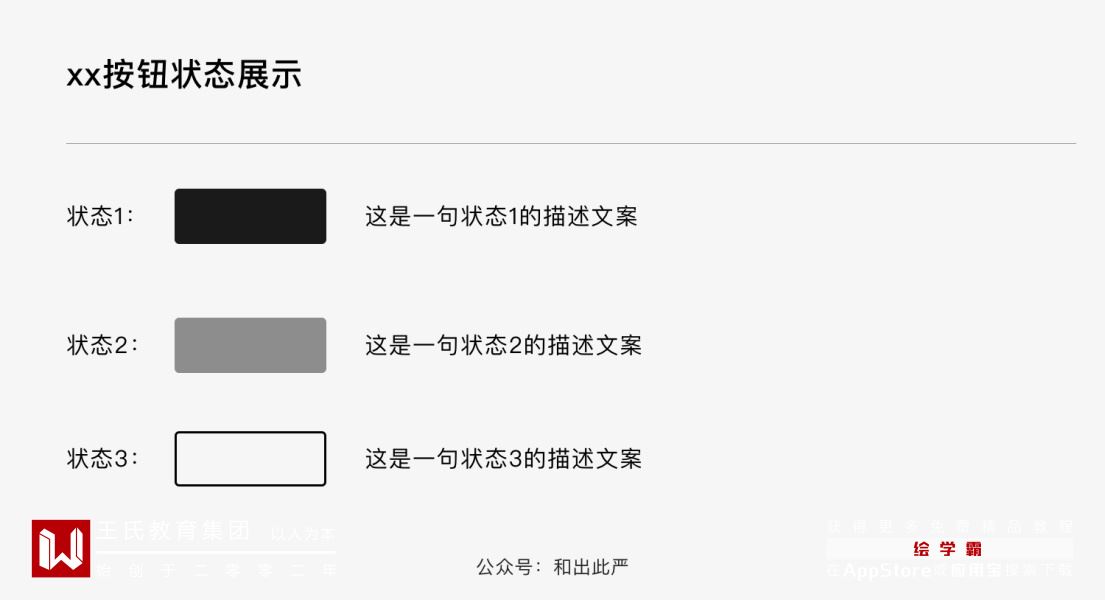The width and height of the screenshot is (1105, 600).
Task: Select the 状态2: label
Action: pyautogui.click(x=103, y=346)
